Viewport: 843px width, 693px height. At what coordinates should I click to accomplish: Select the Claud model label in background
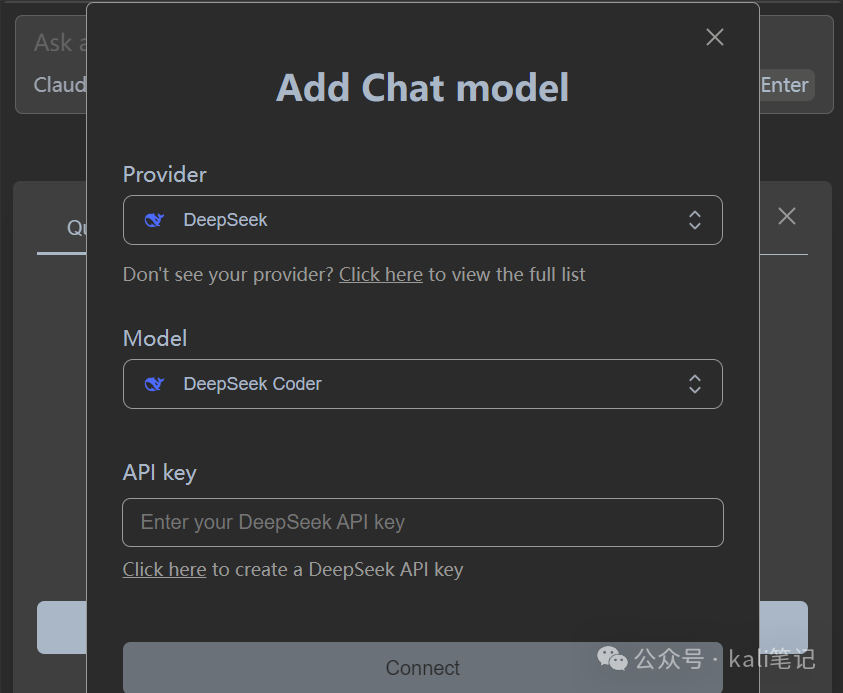[60, 85]
